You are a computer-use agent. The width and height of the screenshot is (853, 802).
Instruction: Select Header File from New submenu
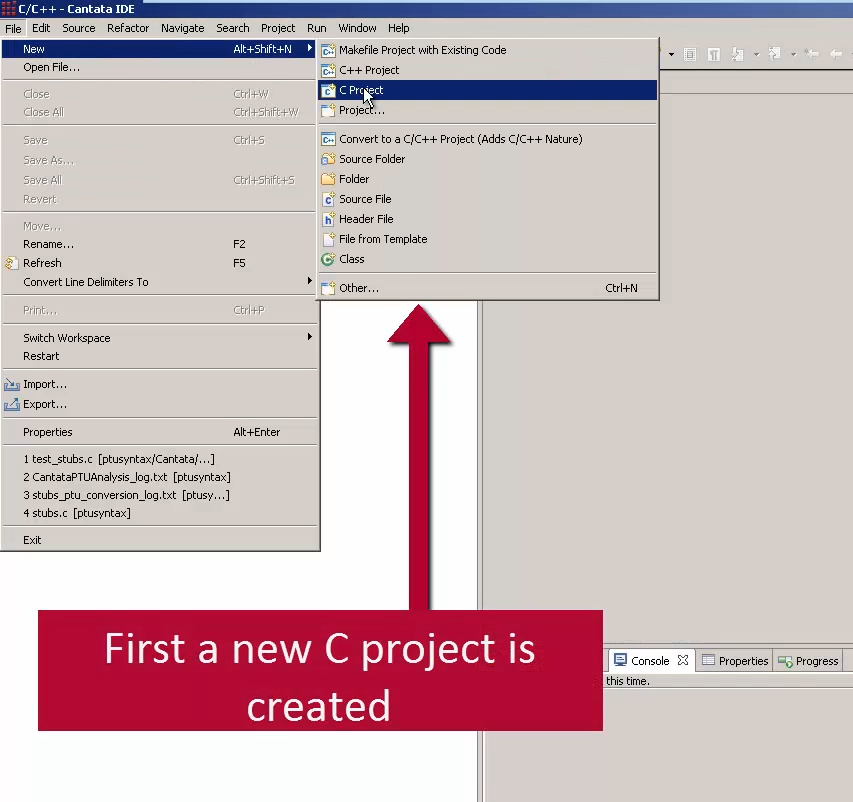487,219
